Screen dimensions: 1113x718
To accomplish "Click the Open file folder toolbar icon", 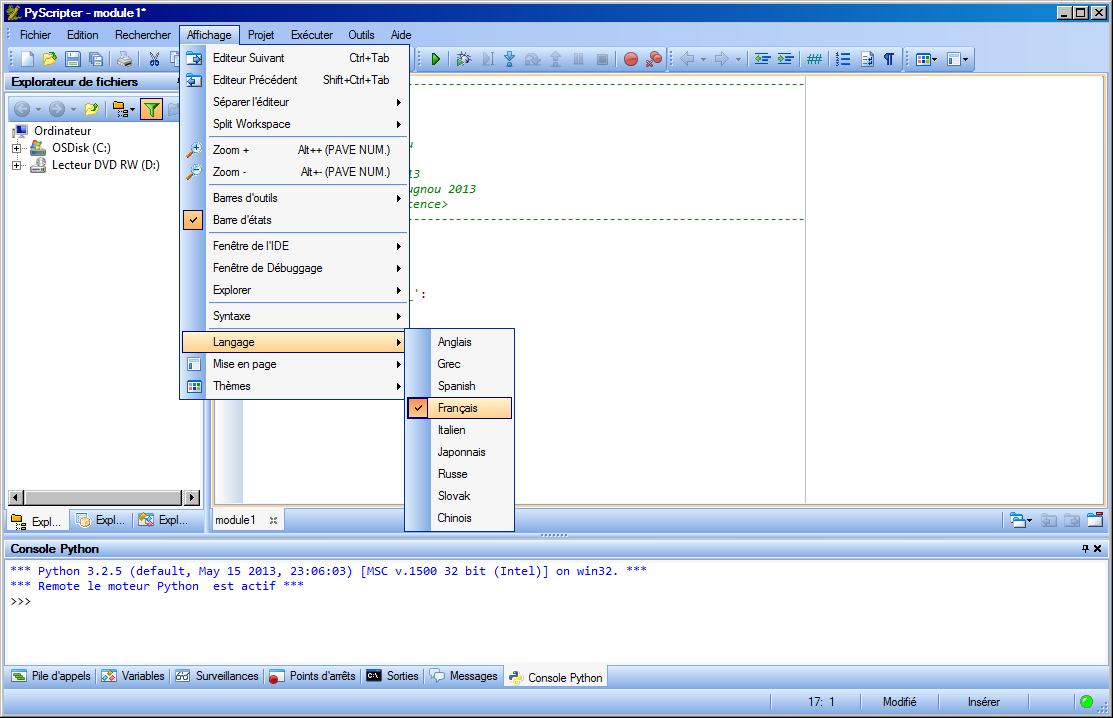I will coord(50,59).
